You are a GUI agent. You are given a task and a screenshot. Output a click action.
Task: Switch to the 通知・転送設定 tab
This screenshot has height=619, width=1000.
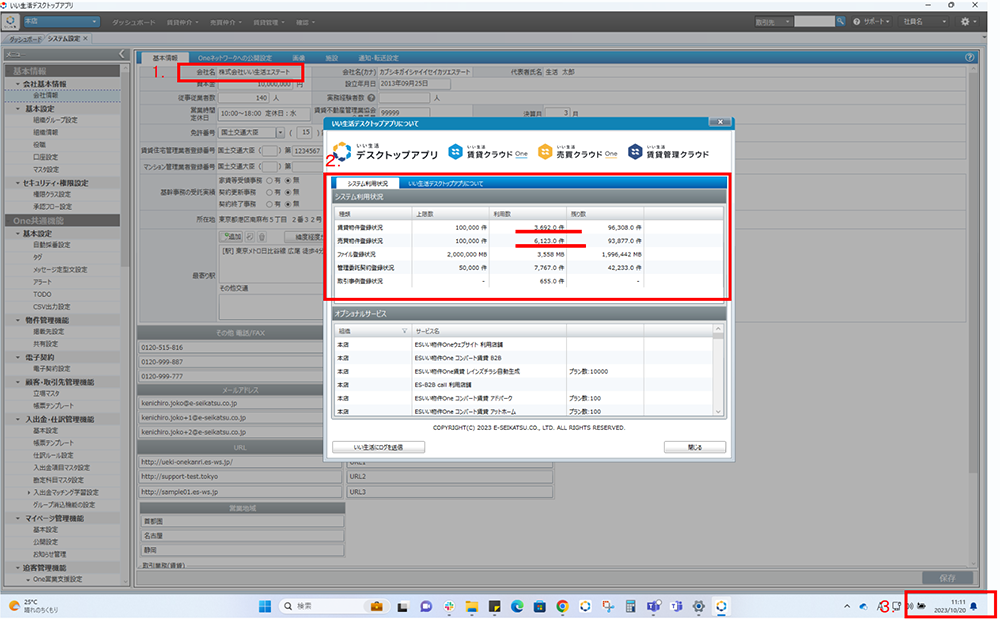coord(378,58)
